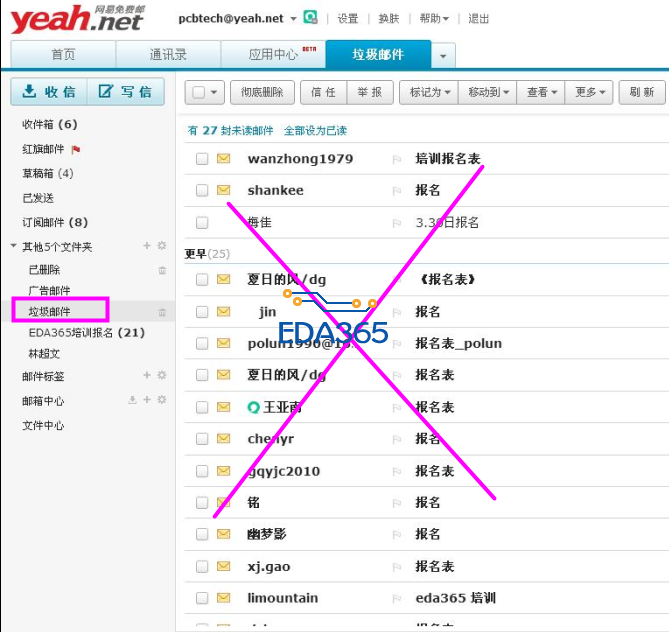Tick the checkbox for jin mail
This screenshot has height=632, width=669.
point(202,312)
